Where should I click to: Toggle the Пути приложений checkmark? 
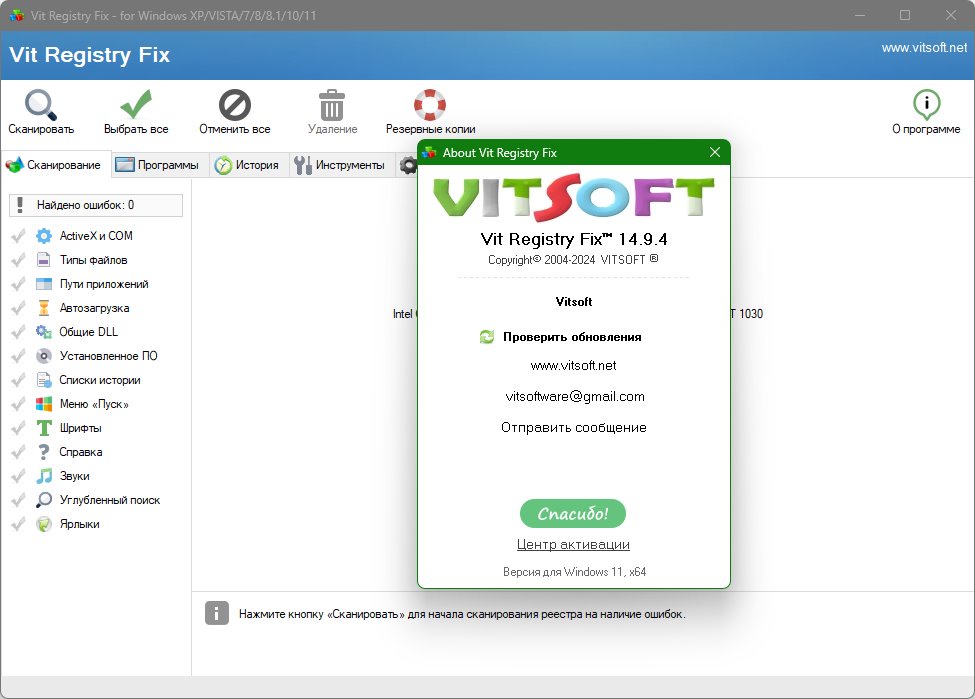click(x=19, y=284)
